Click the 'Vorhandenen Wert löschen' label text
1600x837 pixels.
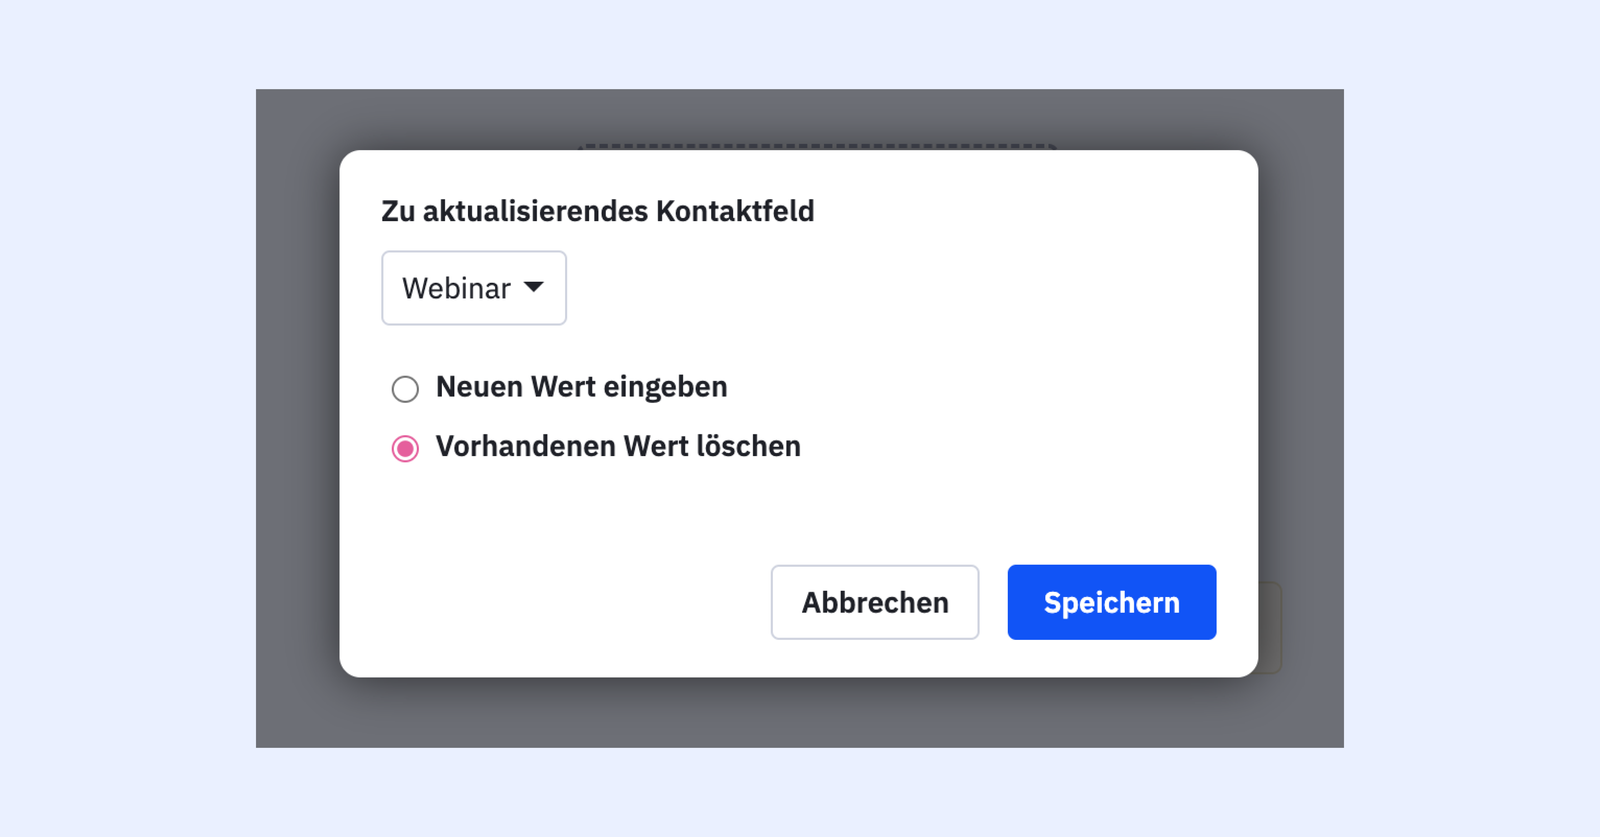[x=618, y=446]
